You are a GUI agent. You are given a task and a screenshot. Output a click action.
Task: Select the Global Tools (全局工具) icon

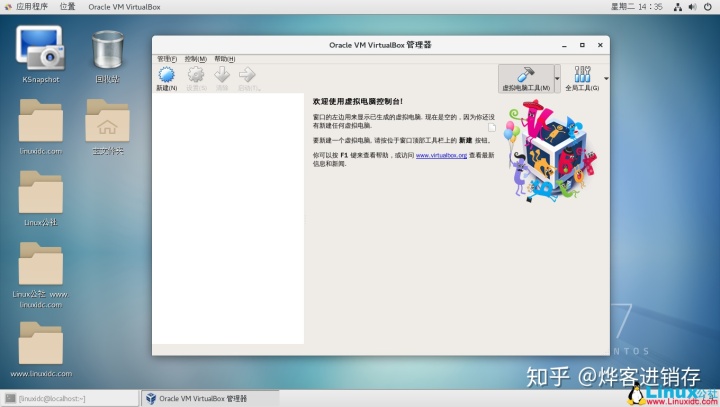click(582, 78)
